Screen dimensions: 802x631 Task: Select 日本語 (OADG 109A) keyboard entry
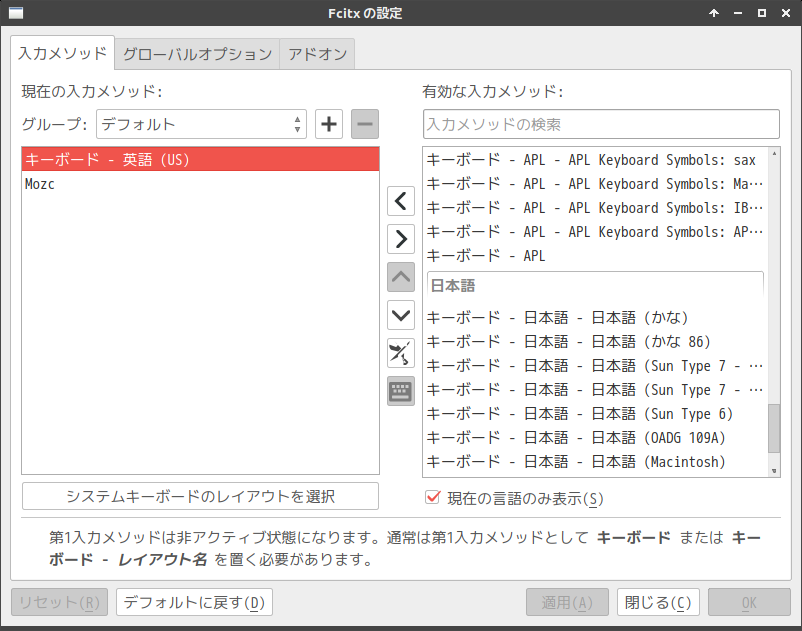click(x=596, y=438)
